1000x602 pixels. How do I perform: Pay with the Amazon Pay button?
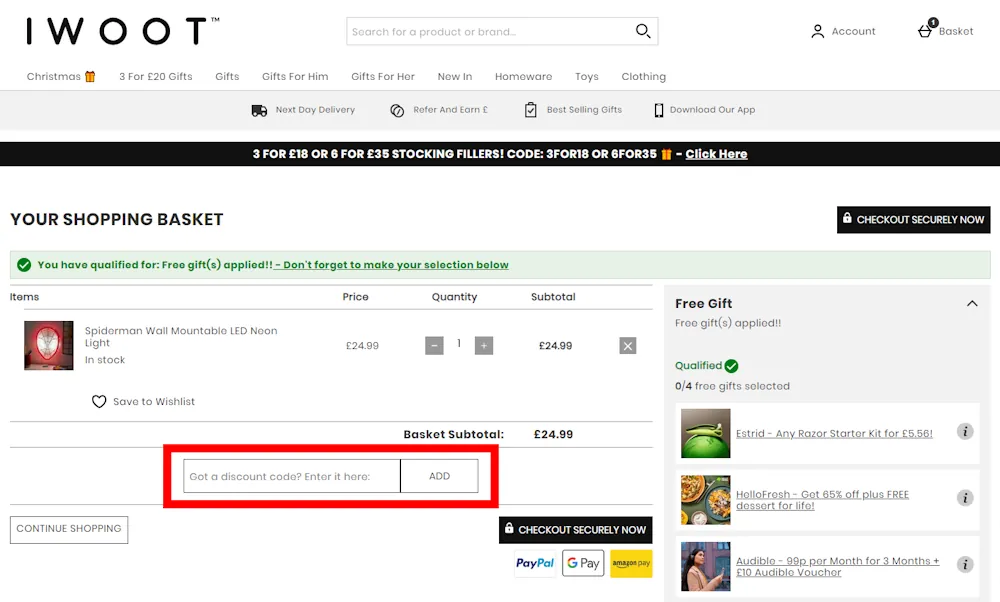tap(631, 563)
